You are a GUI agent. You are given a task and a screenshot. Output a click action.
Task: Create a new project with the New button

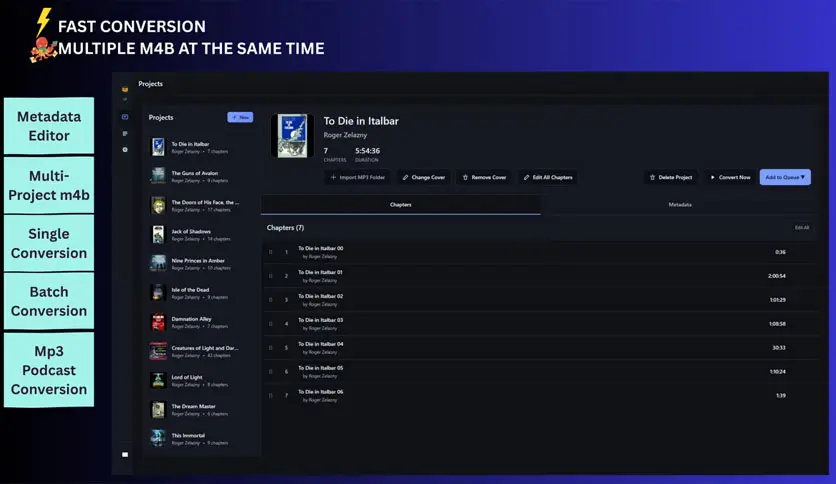240,117
